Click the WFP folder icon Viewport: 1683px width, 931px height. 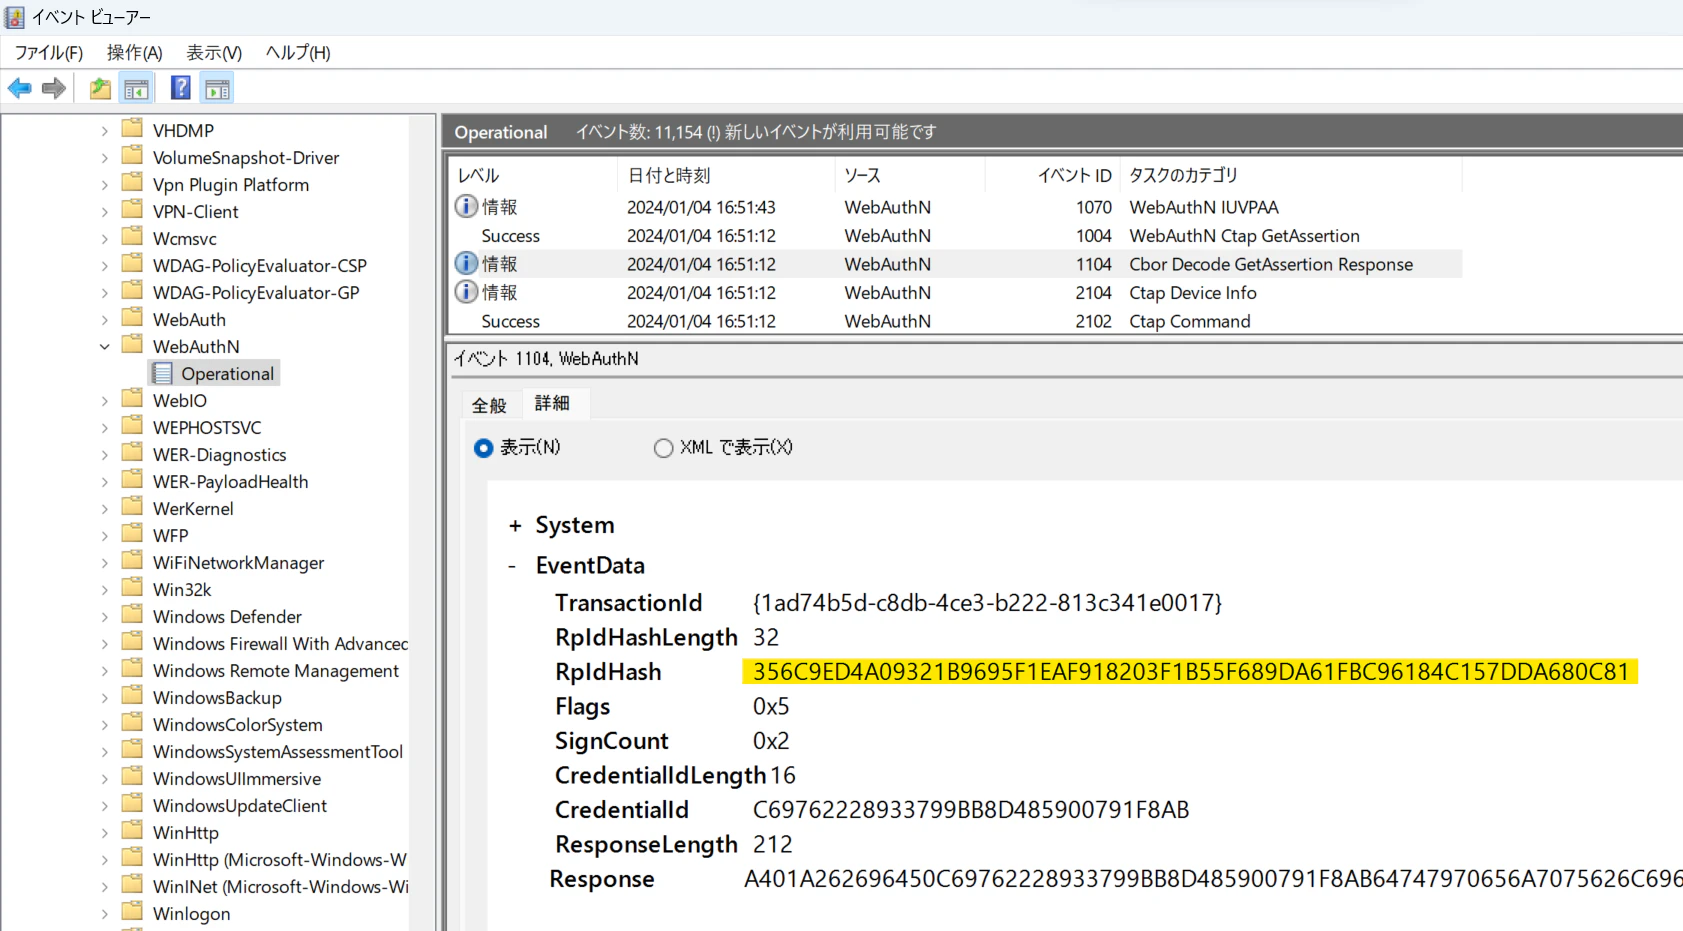click(x=132, y=534)
